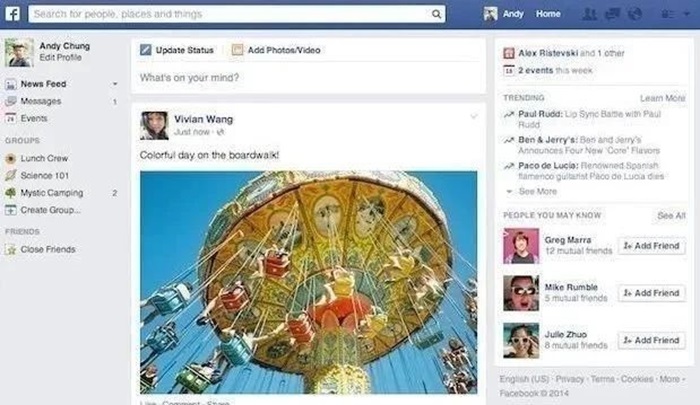This screenshot has height=405, width=700.
Task: Open the notifications globe icon
Action: (635, 14)
